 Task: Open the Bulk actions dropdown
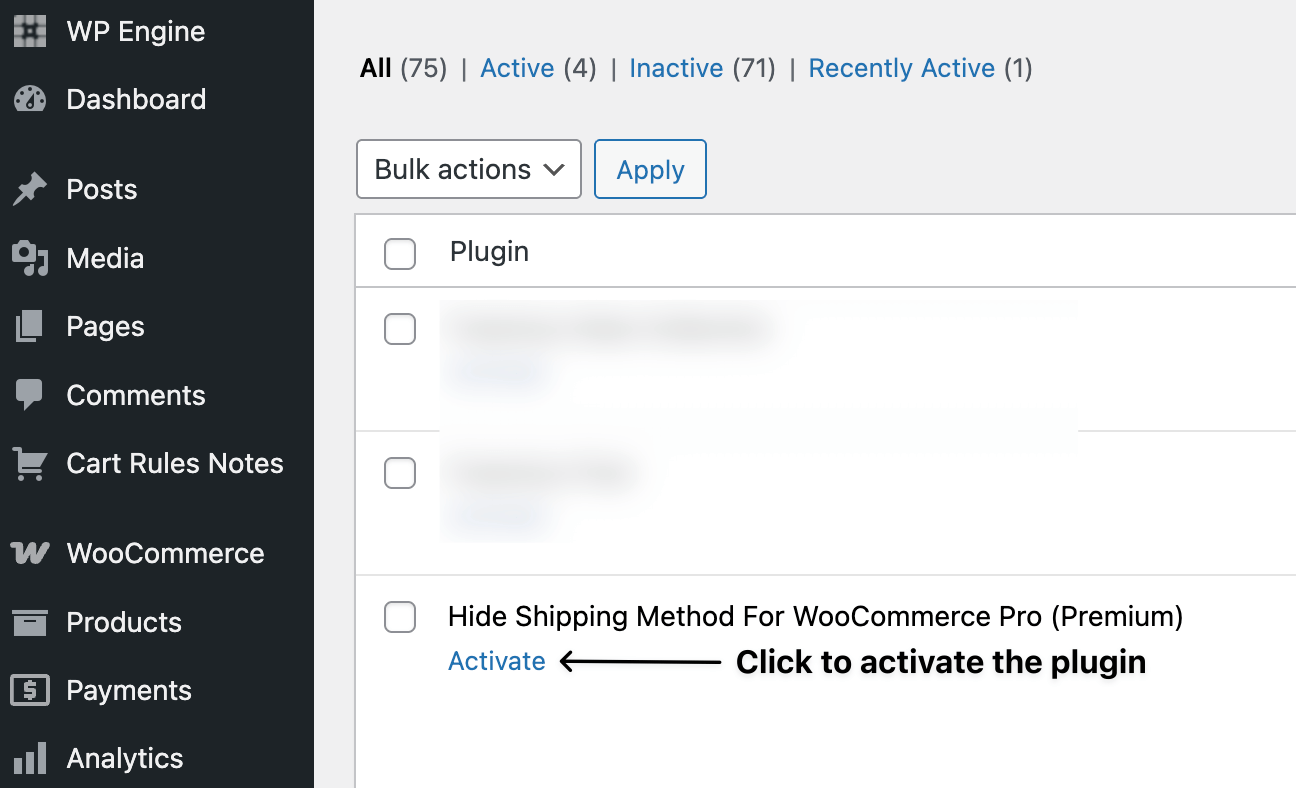point(468,169)
